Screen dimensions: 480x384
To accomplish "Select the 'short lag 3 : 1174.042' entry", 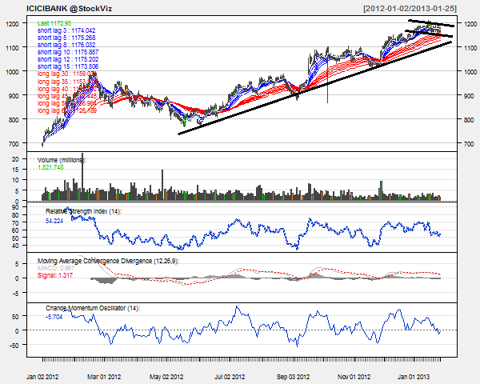I will coord(66,31).
